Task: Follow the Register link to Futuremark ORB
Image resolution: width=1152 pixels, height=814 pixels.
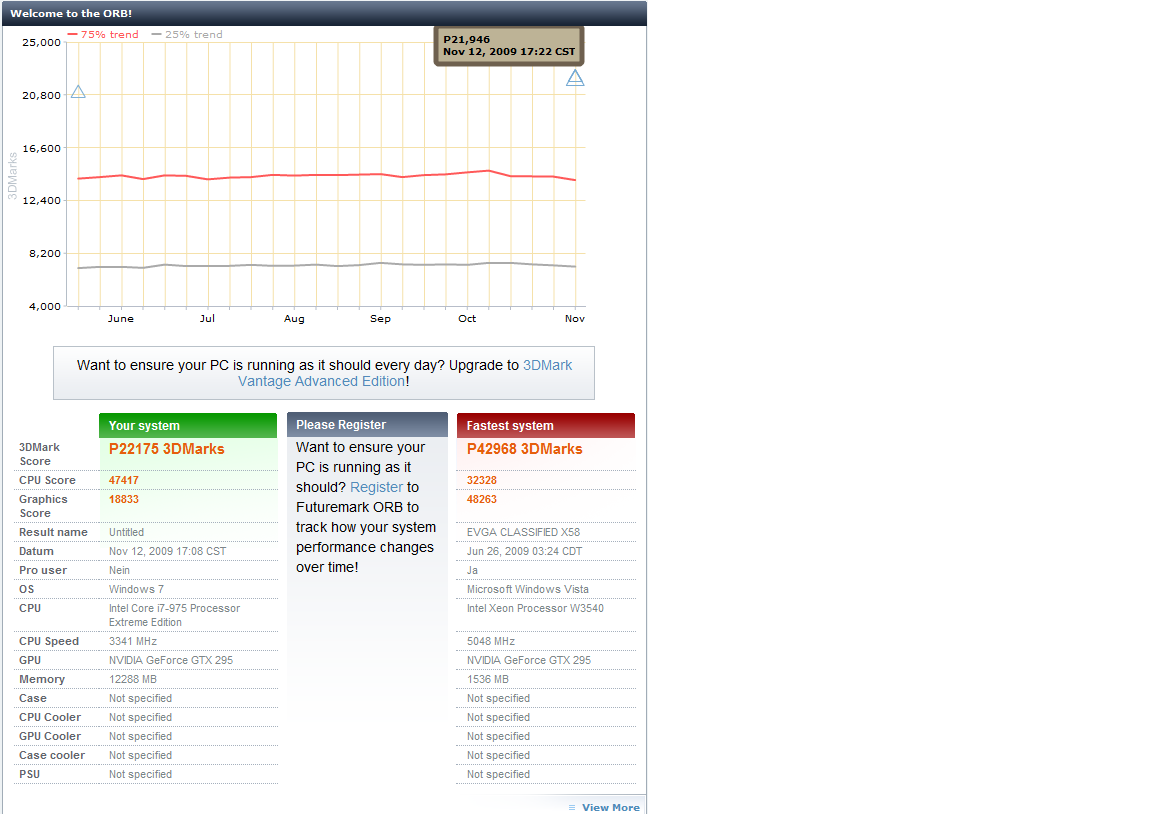Action: pyautogui.click(x=376, y=487)
